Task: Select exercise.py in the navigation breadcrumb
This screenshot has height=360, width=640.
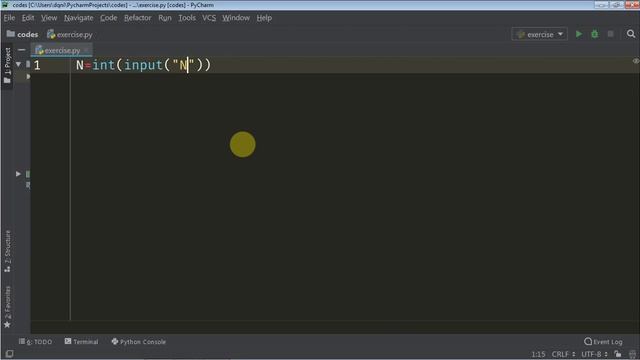Action: [x=70, y=35]
